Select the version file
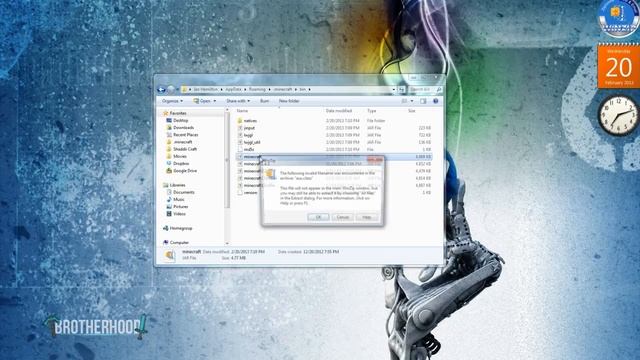The height and width of the screenshot is (360, 640). tap(248, 193)
